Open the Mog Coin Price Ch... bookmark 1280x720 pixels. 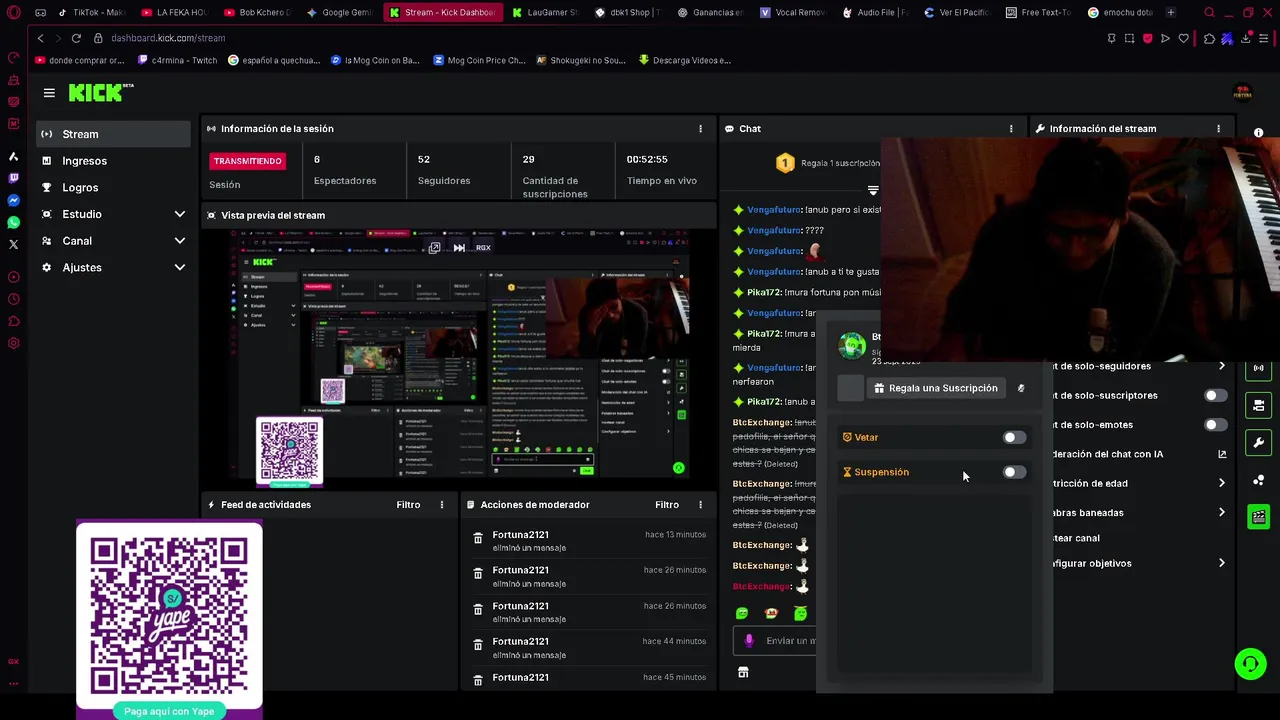tap(479, 60)
